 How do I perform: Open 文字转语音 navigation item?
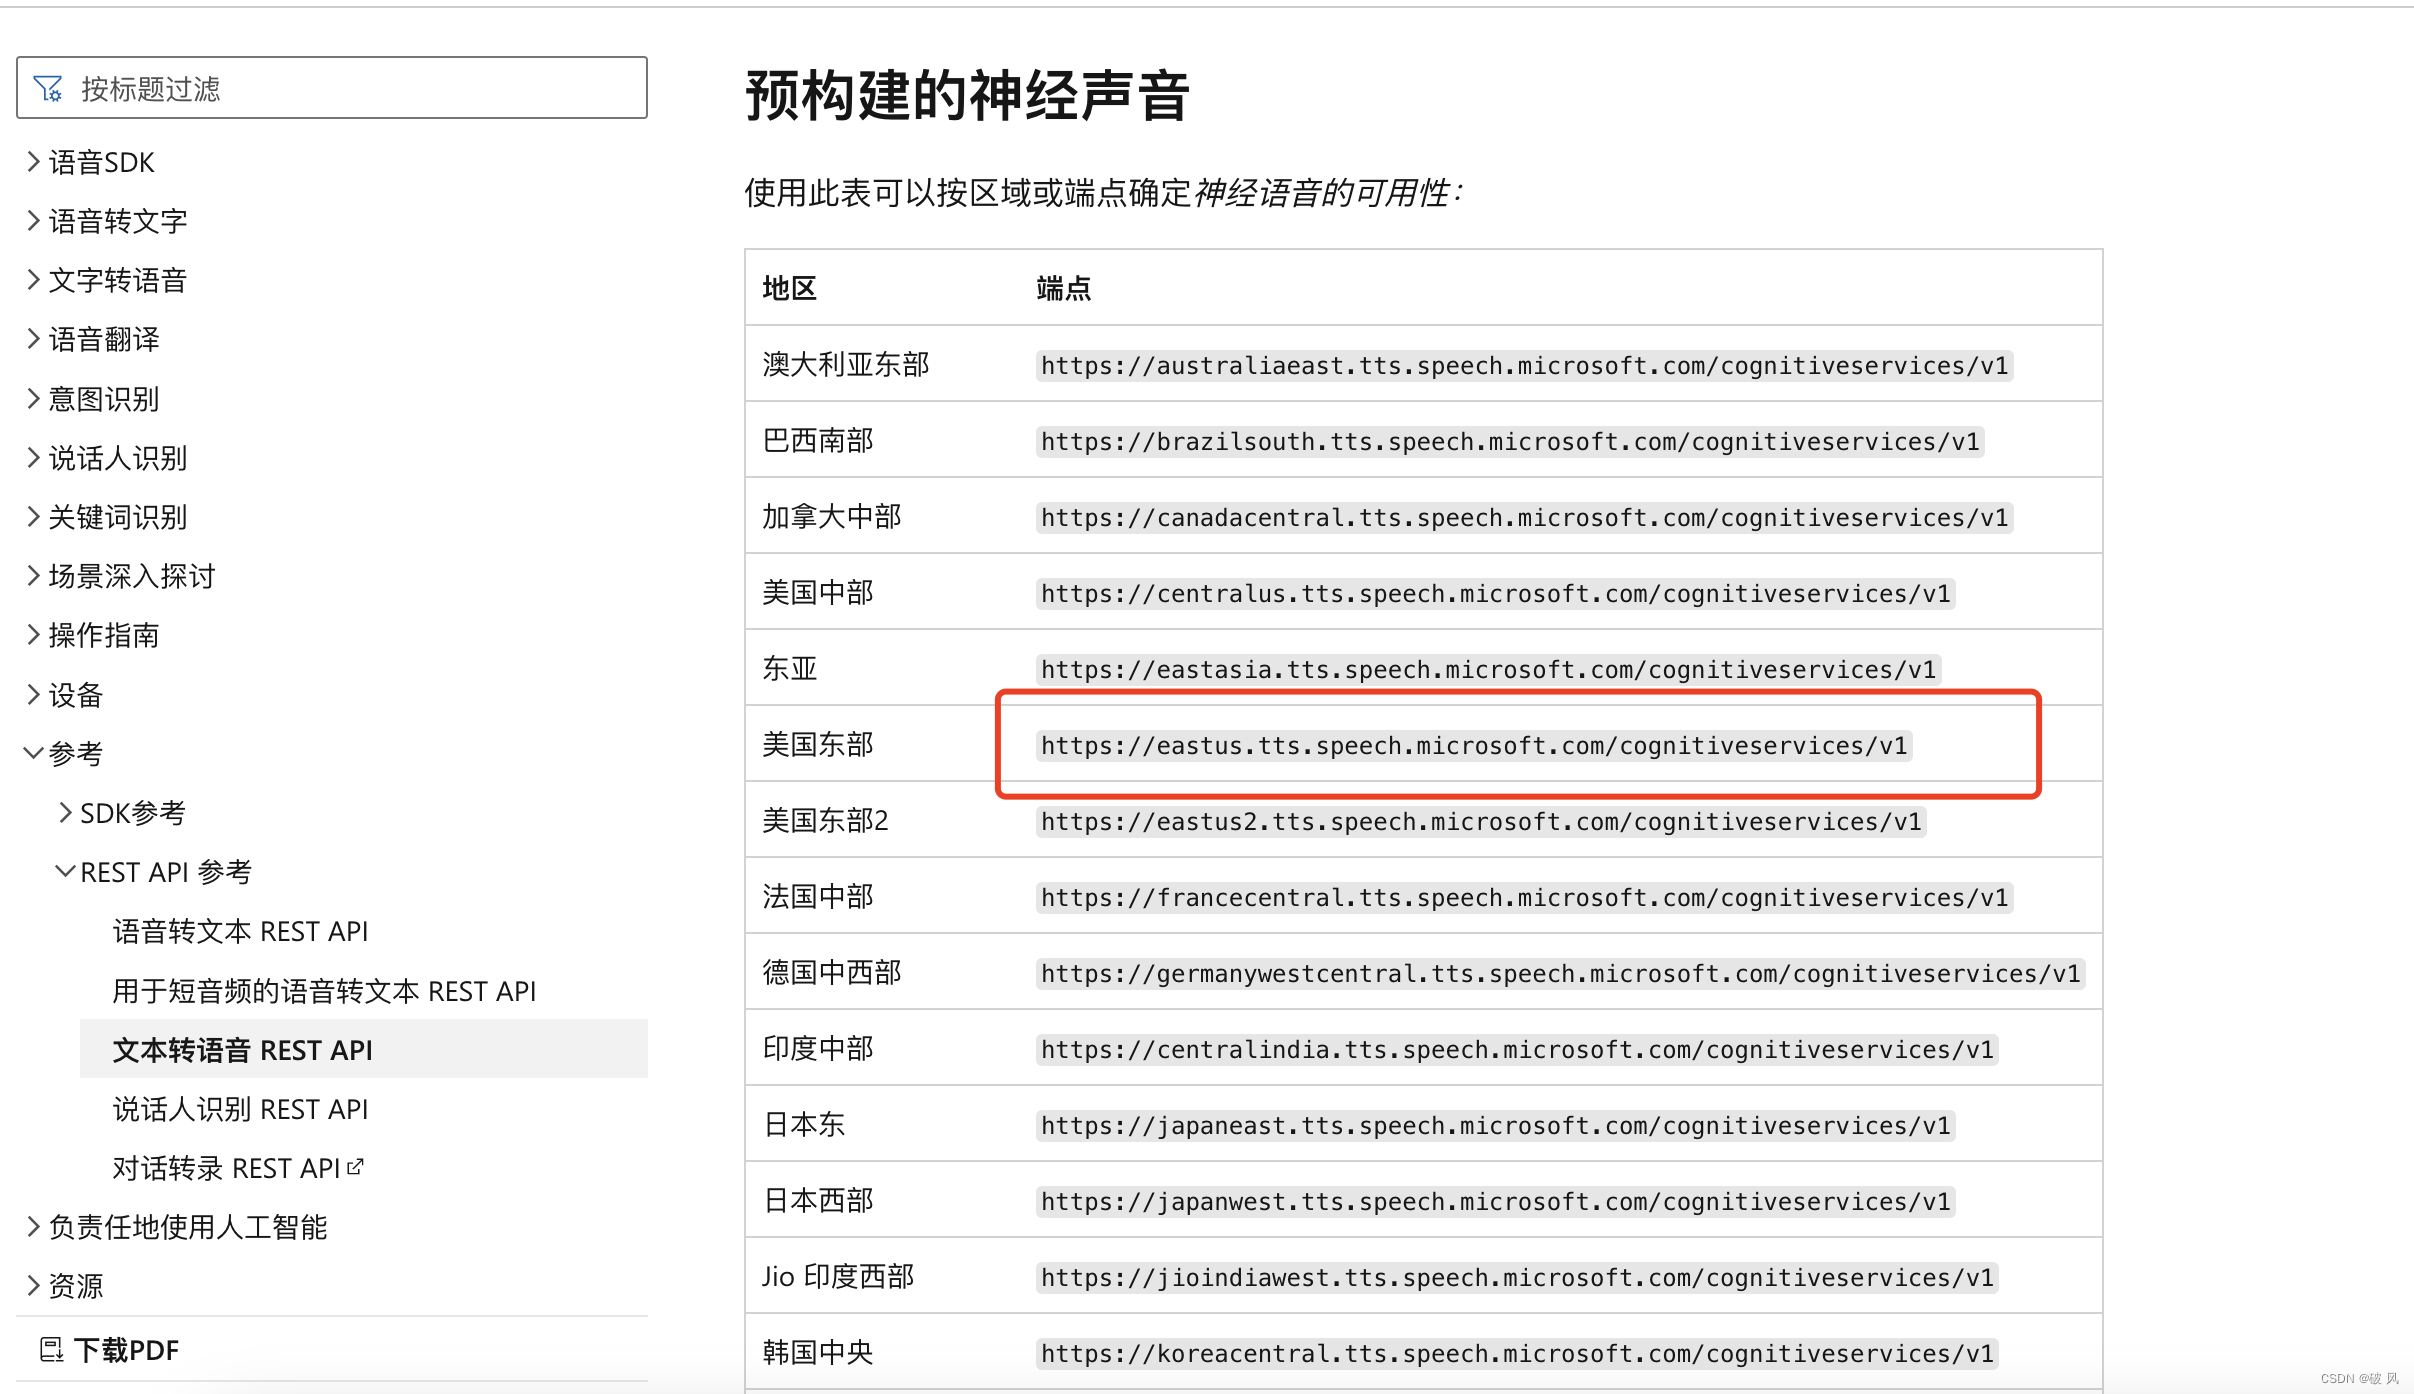[118, 280]
